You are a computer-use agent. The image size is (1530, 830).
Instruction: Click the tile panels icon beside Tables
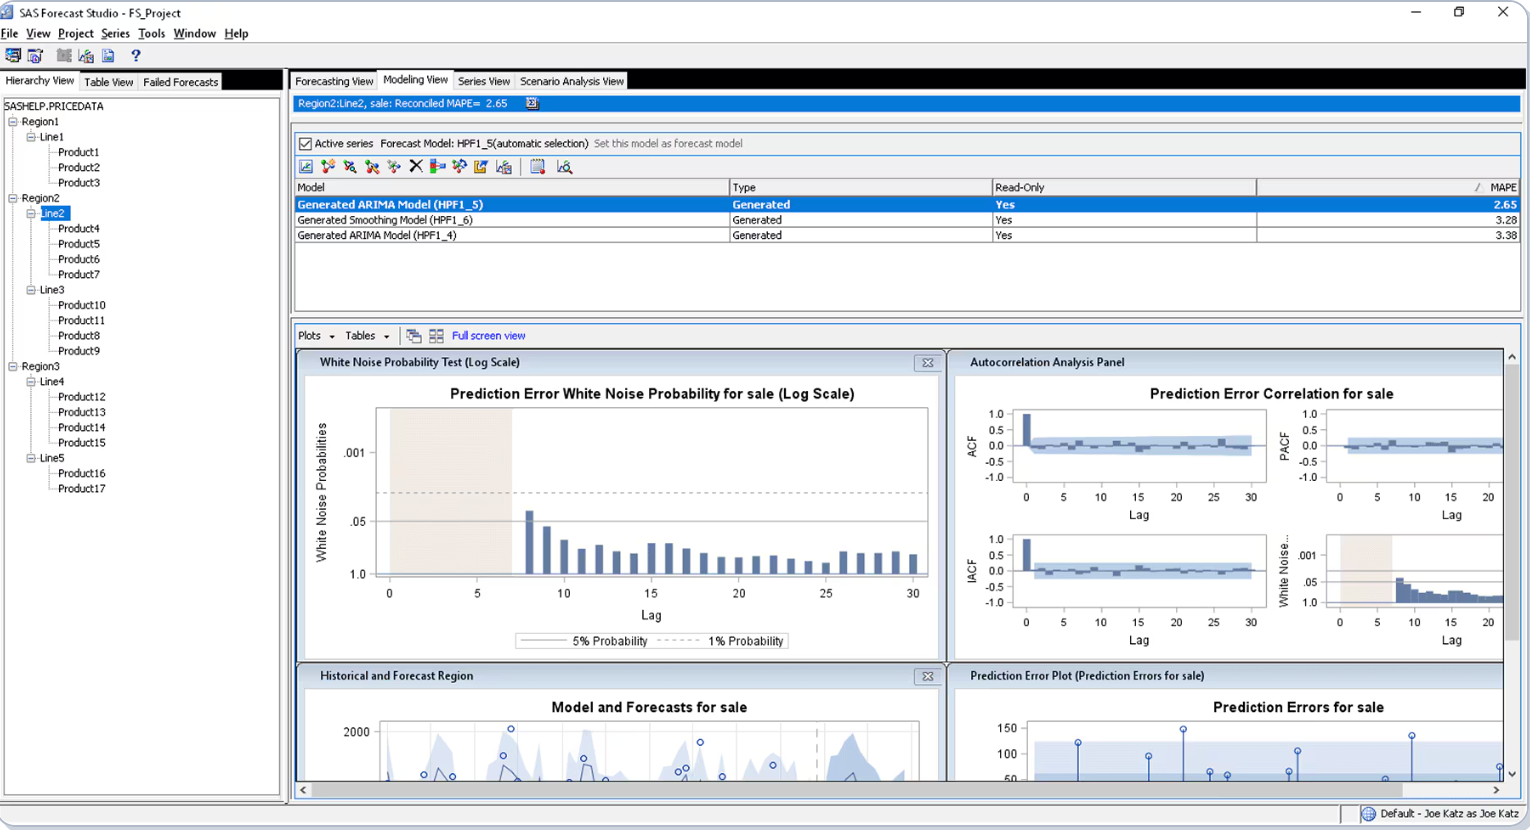pos(436,336)
